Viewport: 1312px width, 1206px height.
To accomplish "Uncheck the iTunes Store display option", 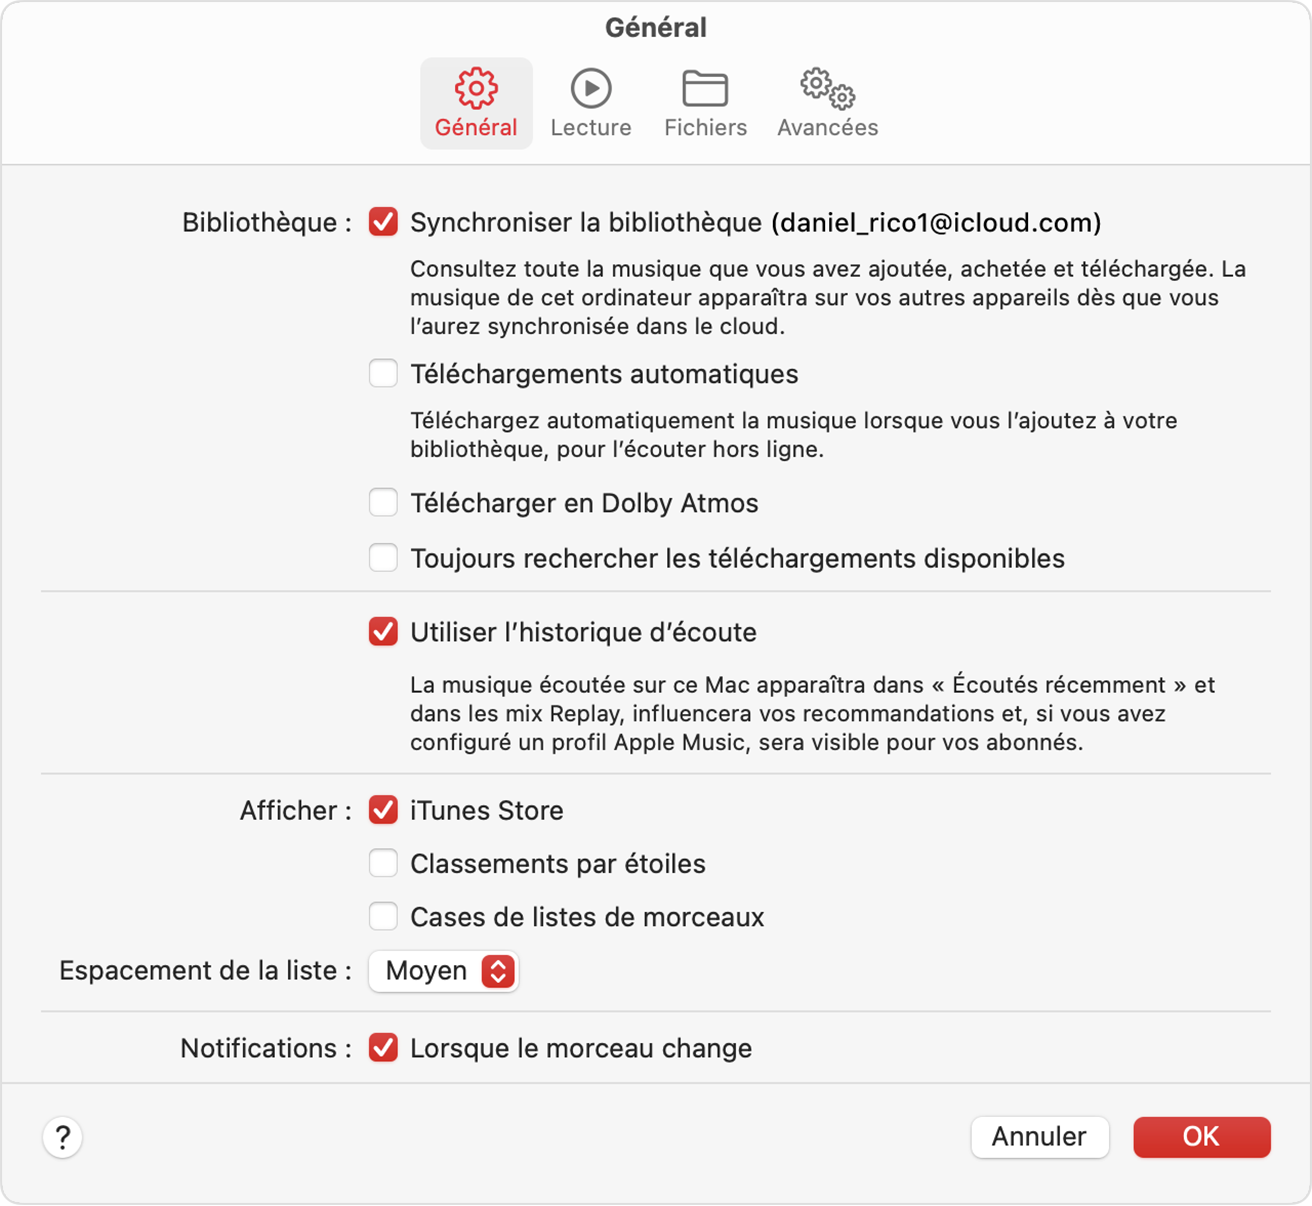I will (x=383, y=810).
